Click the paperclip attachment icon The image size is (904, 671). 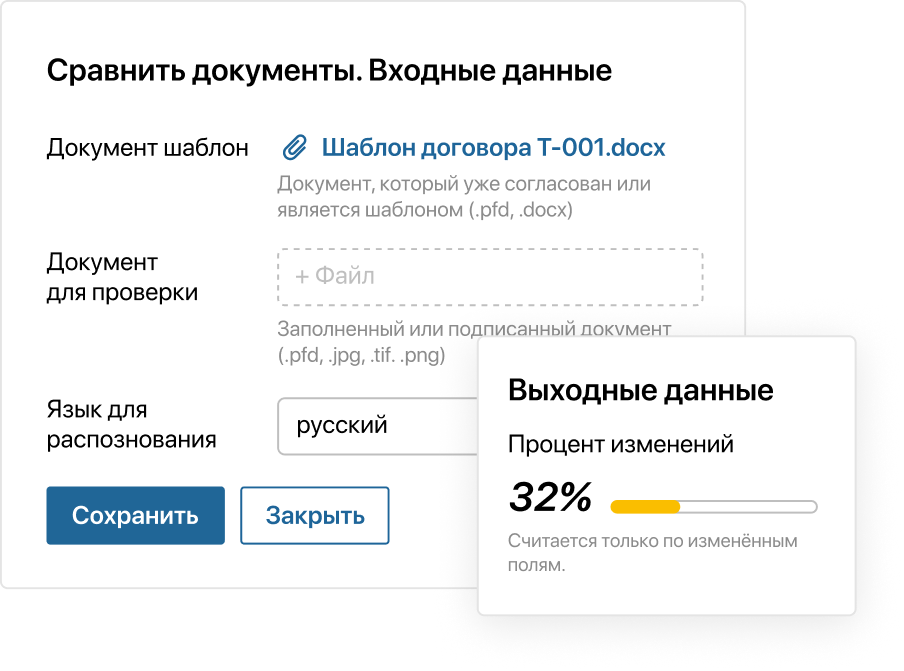point(295,147)
